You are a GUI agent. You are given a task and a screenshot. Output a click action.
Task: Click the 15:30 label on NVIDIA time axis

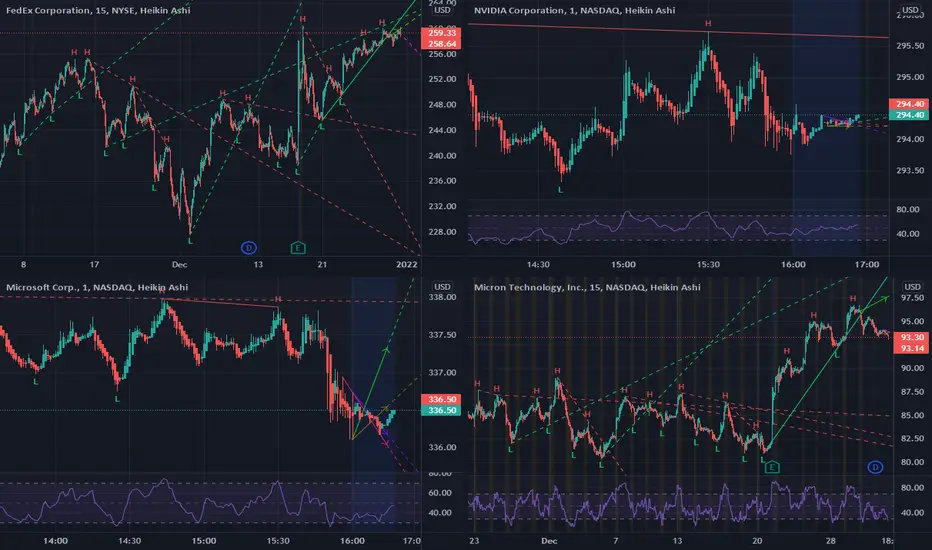pyautogui.click(x=708, y=265)
